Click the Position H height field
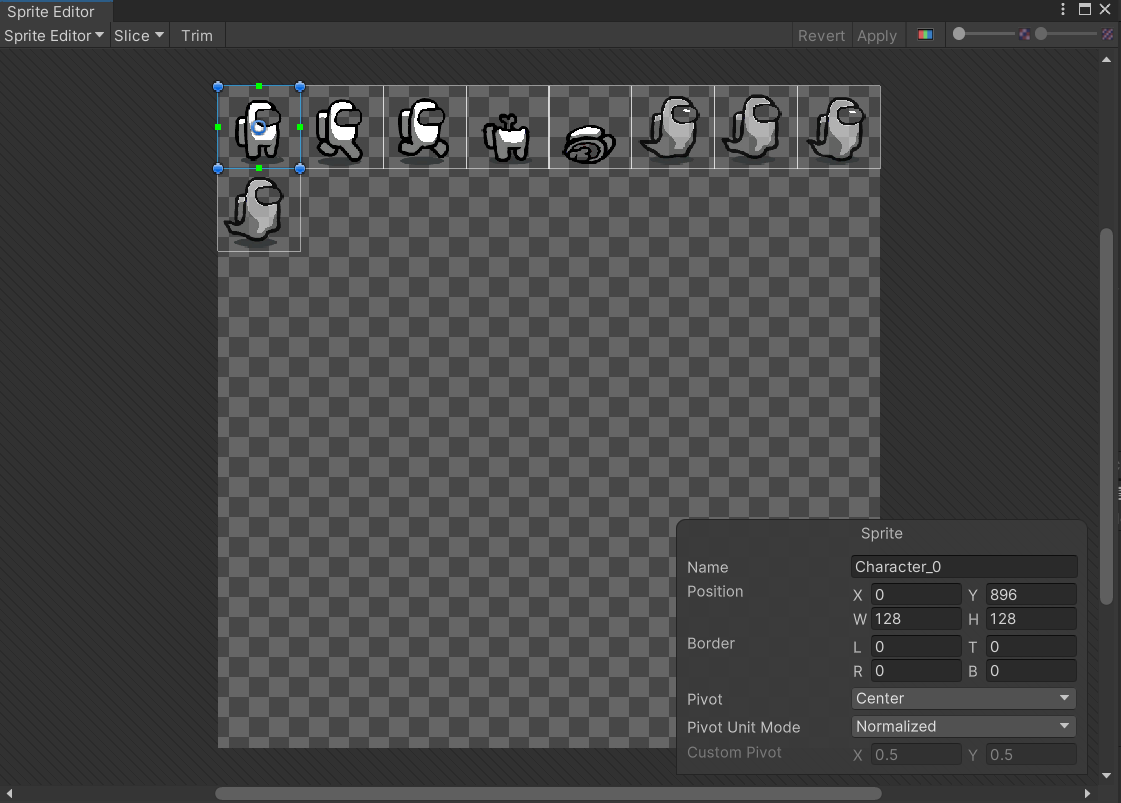1121x803 pixels. tap(1031, 619)
